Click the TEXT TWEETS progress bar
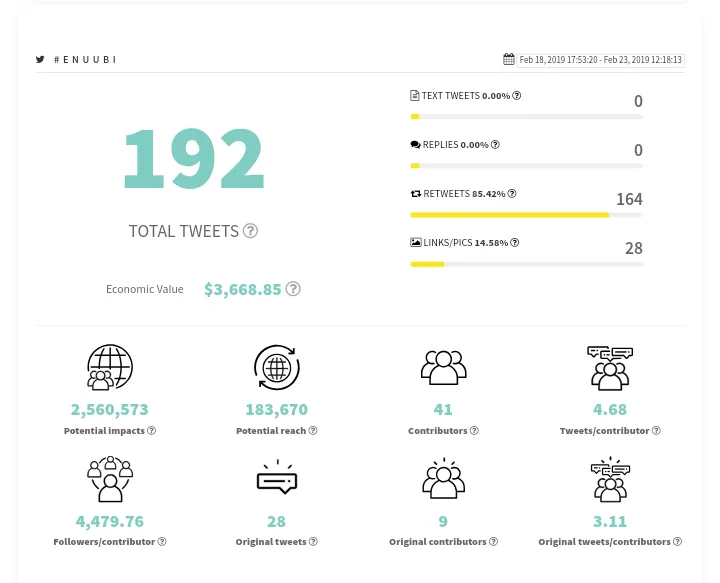 [x=527, y=117]
